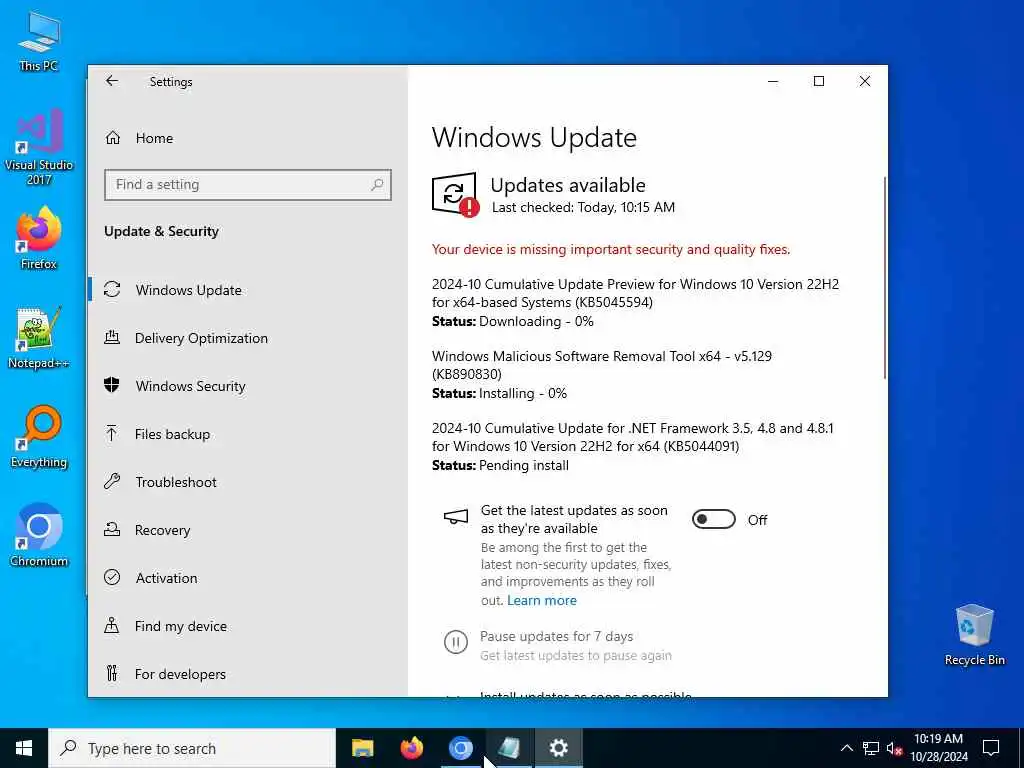Open Chromium from the taskbar
The height and width of the screenshot is (768, 1024).
(x=460, y=748)
